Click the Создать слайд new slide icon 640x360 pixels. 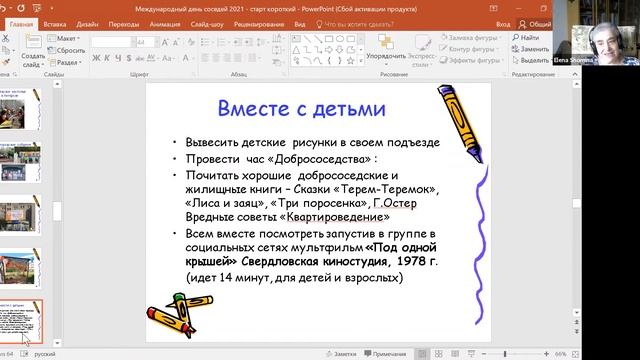(x=33, y=42)
